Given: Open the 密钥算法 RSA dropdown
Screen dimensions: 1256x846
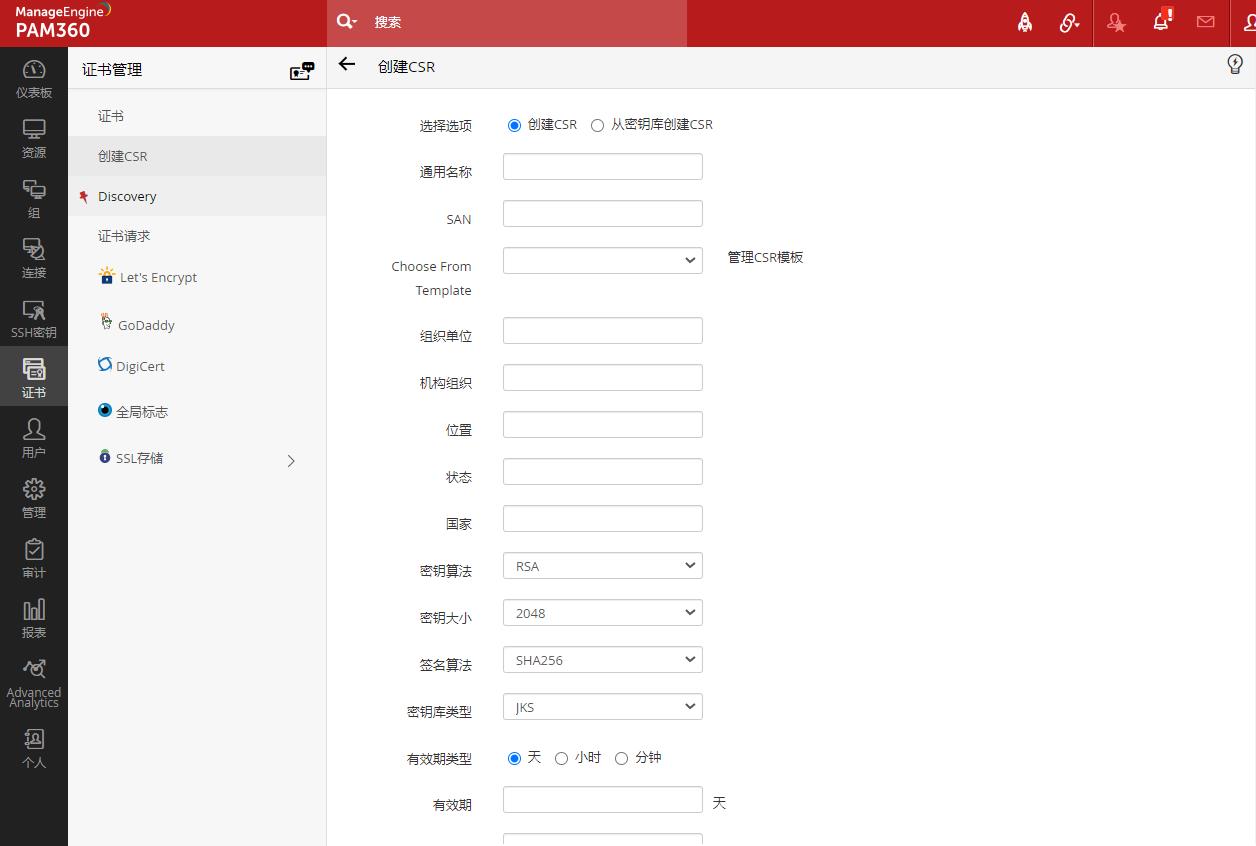Looking at the screenshot, I should click(602, 566).
